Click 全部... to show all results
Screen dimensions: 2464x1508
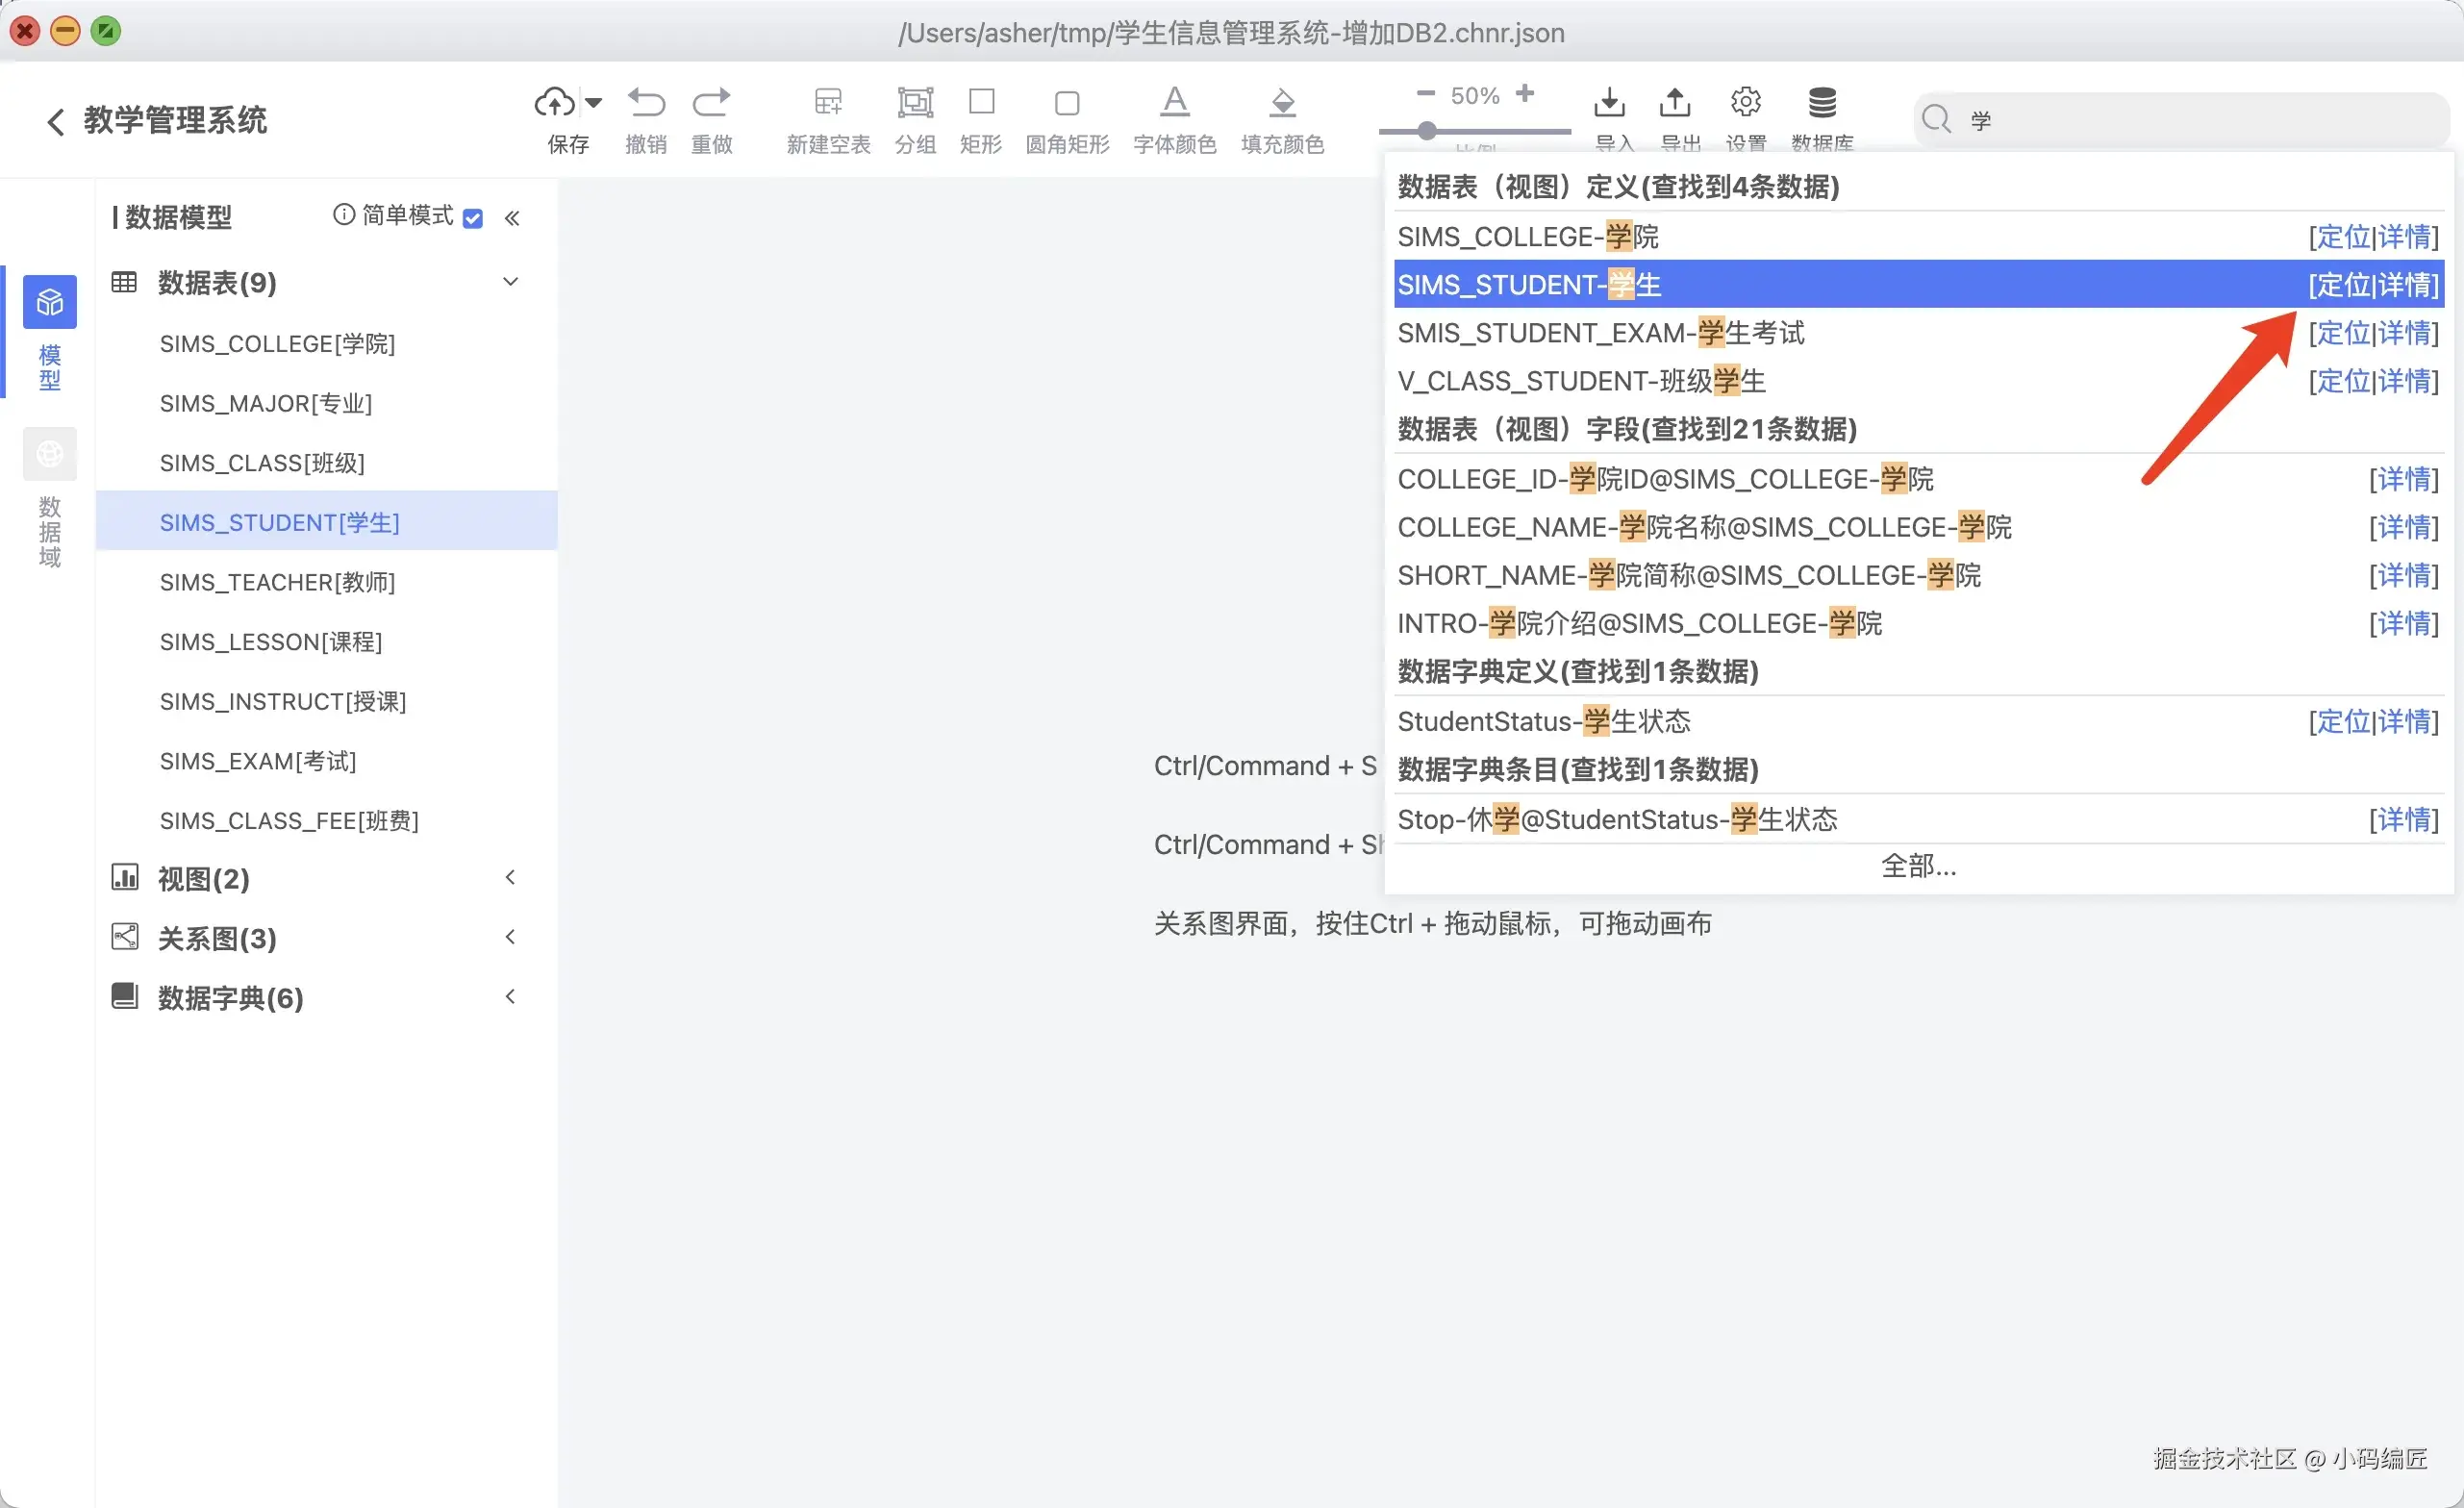tap(1918, 865)
